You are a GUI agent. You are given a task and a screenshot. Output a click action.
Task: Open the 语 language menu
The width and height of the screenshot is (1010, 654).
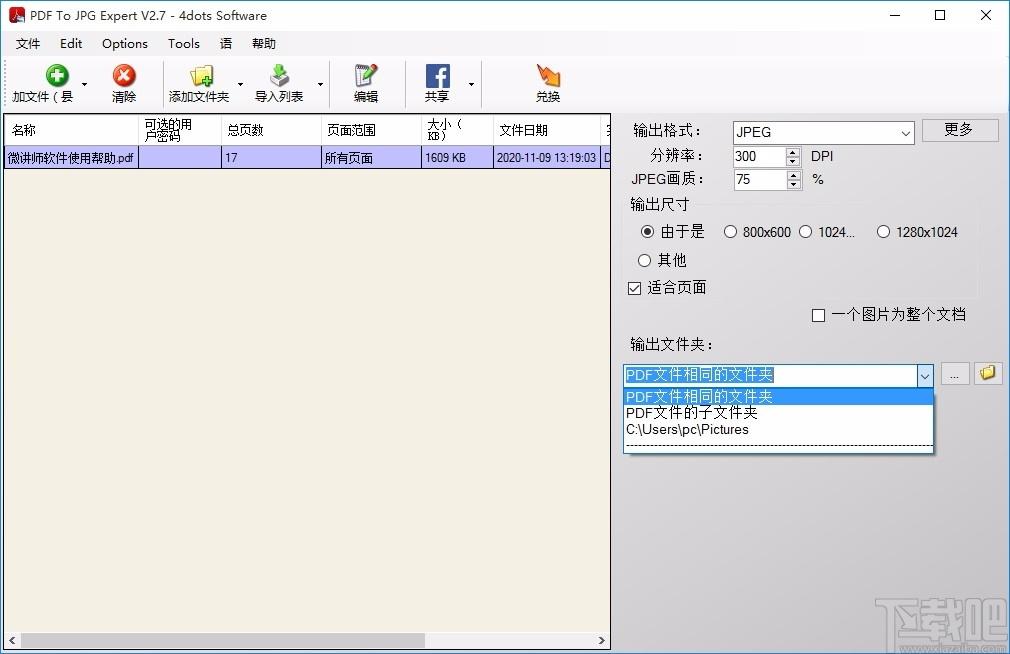click(225, 43)
